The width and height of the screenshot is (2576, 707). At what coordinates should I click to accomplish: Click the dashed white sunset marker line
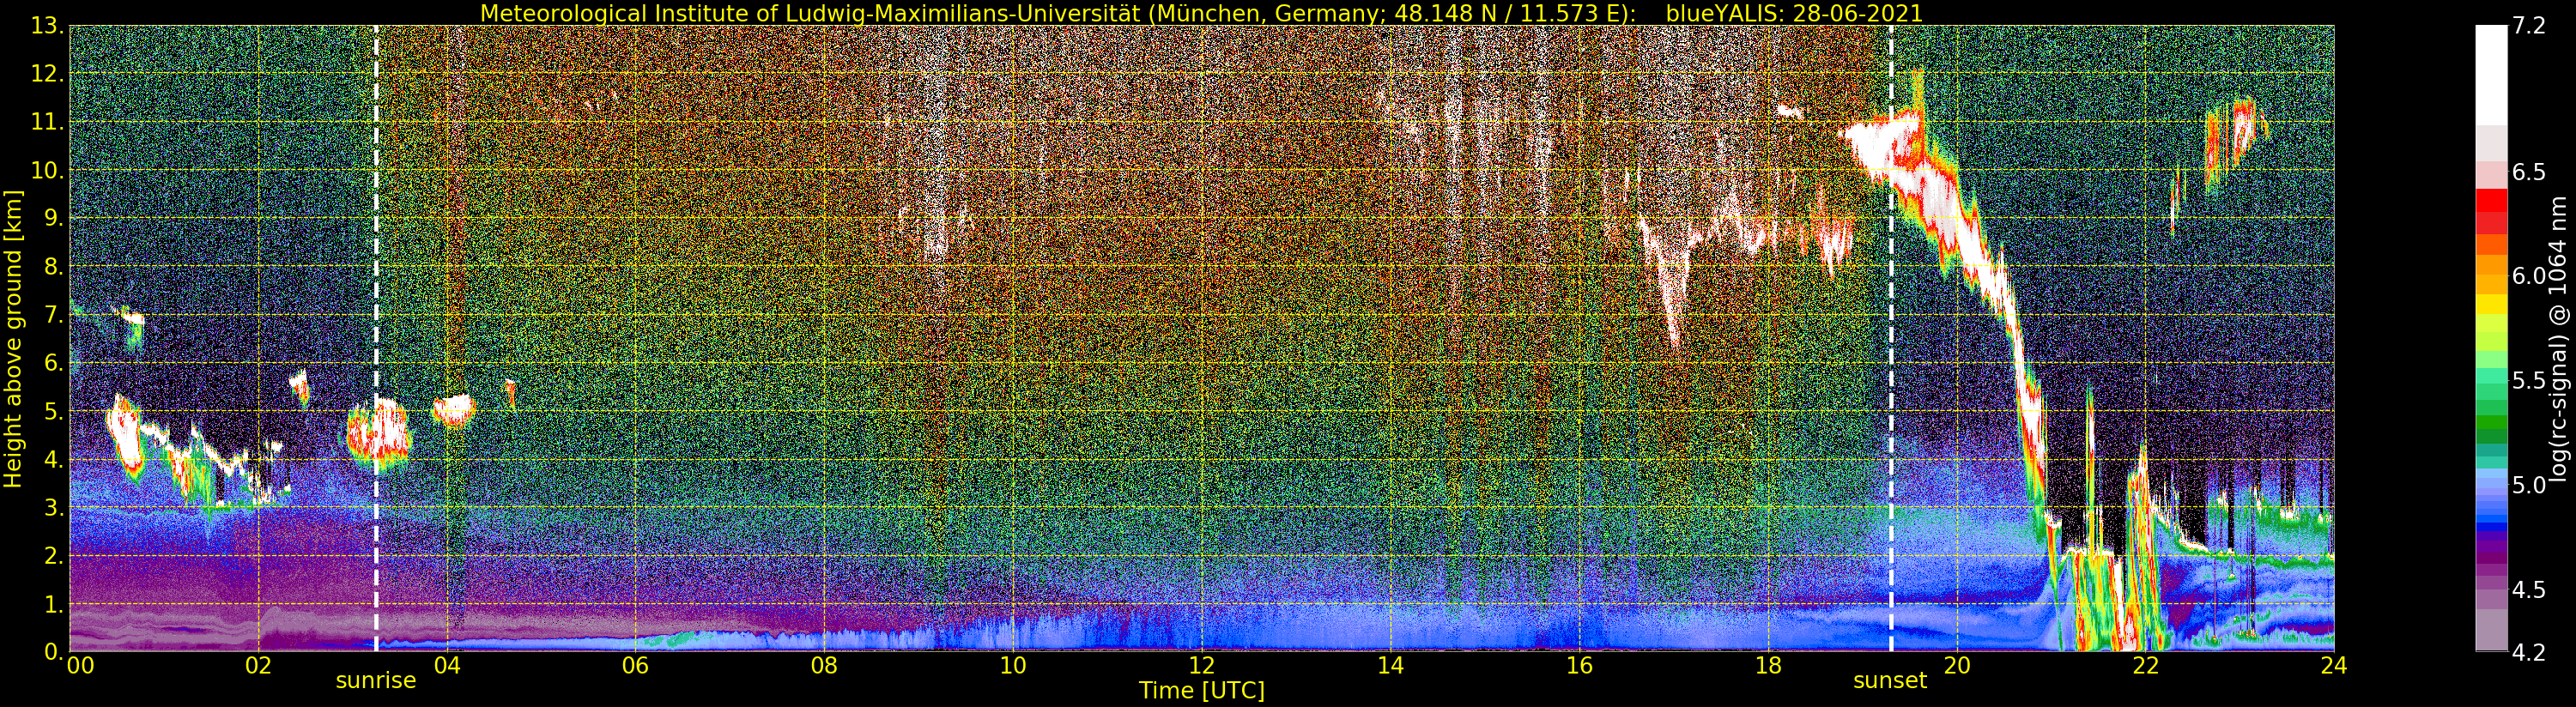pyautogui.click(x=1891, y=338)
